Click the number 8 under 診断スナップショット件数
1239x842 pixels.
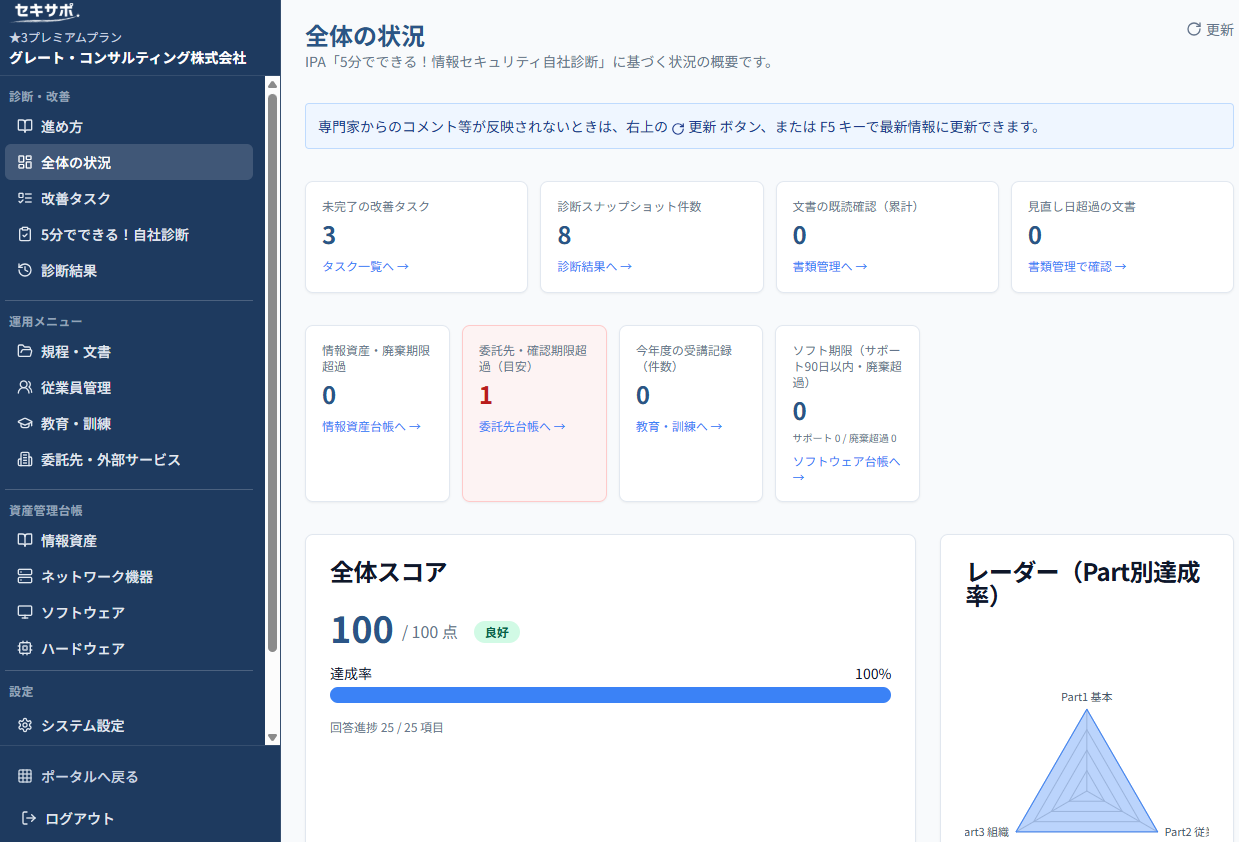coord(565,235)
